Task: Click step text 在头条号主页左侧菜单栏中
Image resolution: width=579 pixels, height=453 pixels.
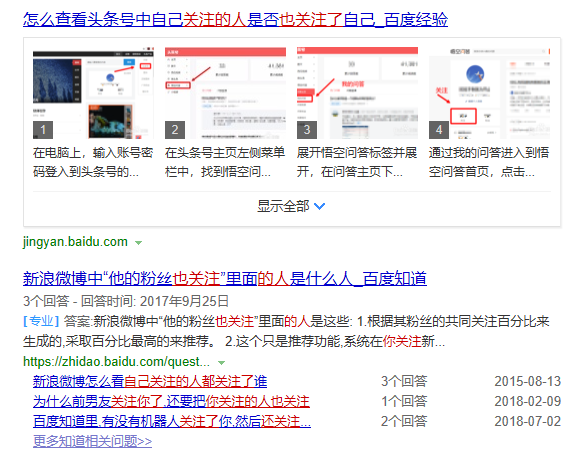Action: [225, 162]
